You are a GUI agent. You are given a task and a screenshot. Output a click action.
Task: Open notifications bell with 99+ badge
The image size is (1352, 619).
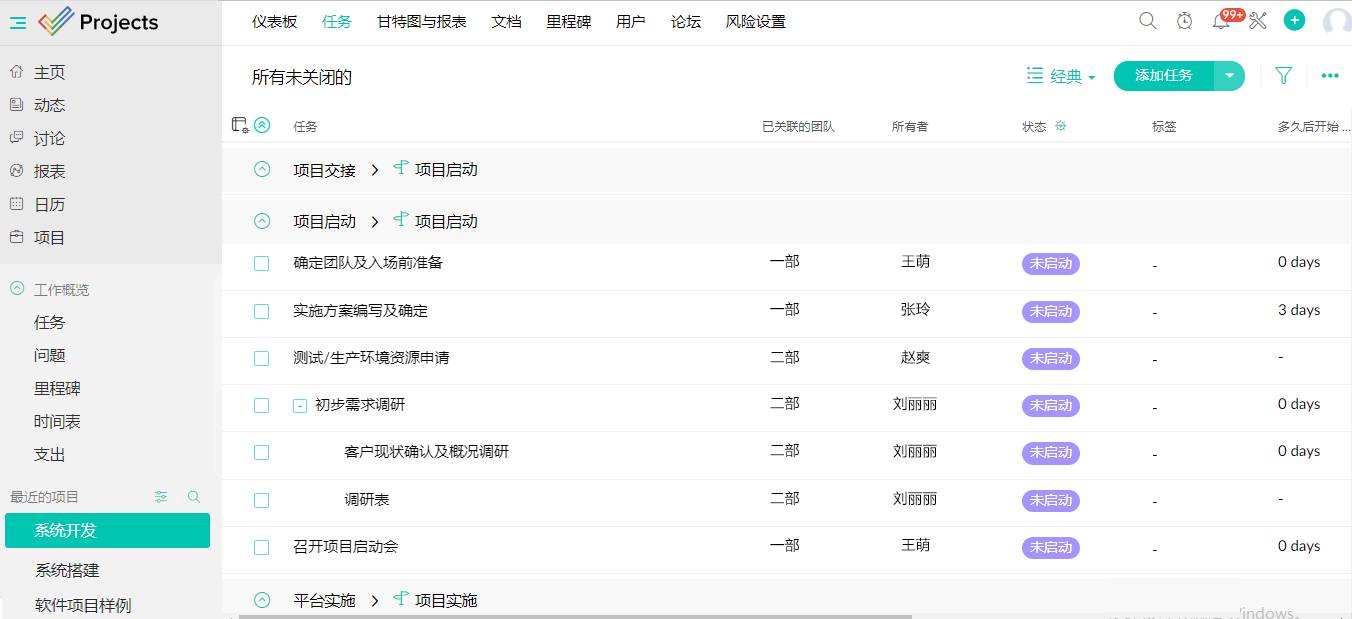pyautogui.click(x=1221, y=21)
